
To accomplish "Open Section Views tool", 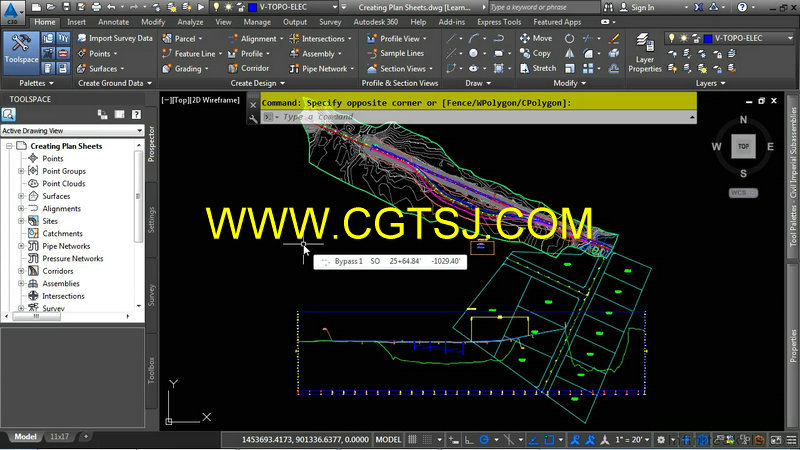I will pyautogui.click(x=400, y=68).
